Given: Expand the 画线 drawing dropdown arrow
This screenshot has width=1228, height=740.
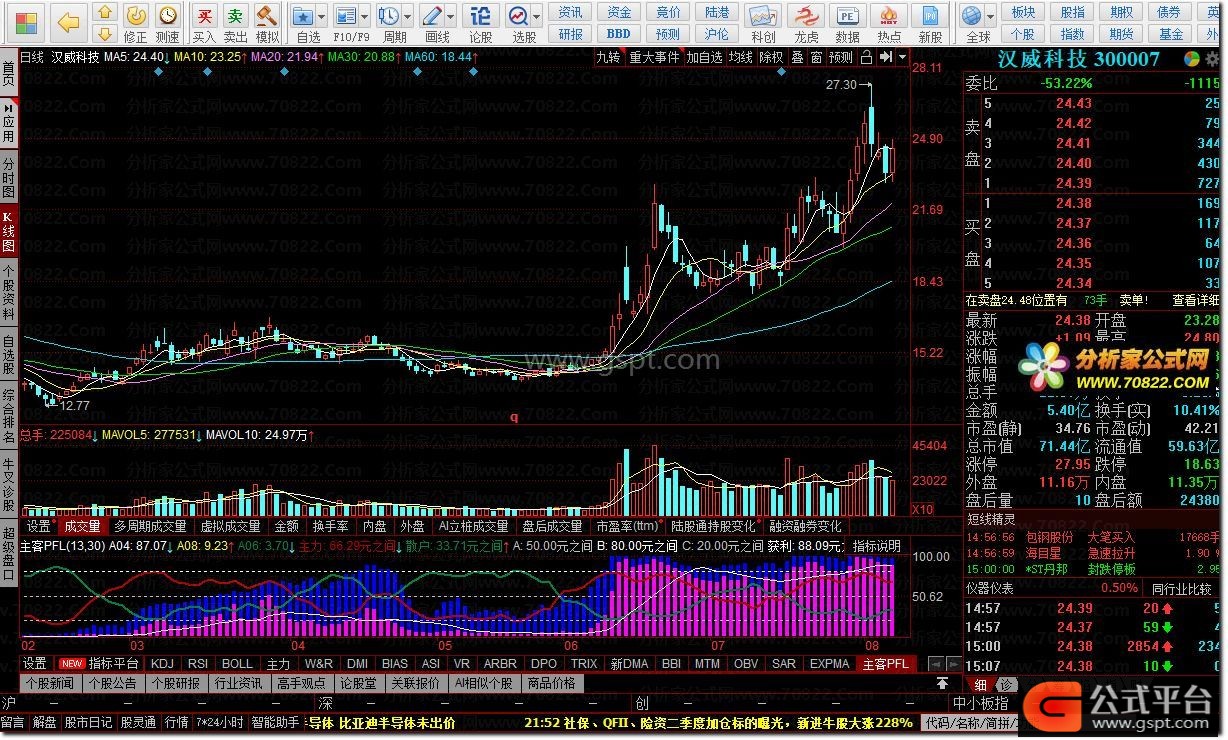Looking at the screenshot, I should click(x=451, y=17).
